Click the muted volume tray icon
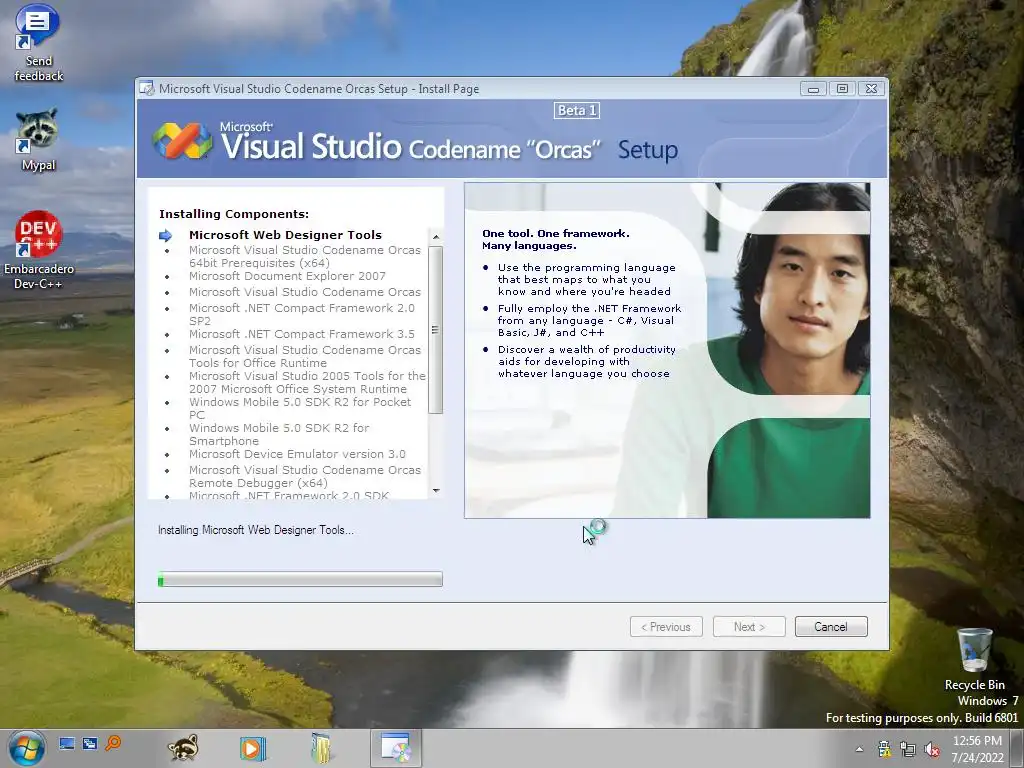Screen dimensions: 1024x768 pos(932,749)
